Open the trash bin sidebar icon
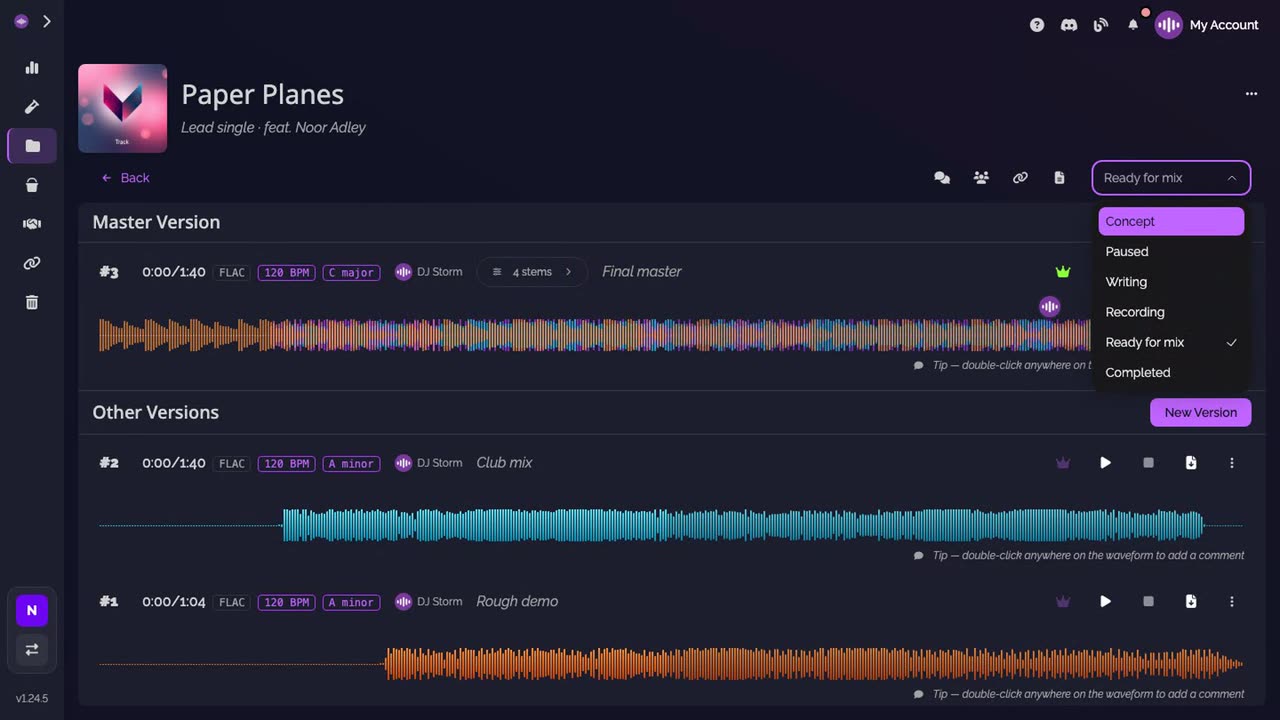Screen dimensions: 1280x720 32,302
